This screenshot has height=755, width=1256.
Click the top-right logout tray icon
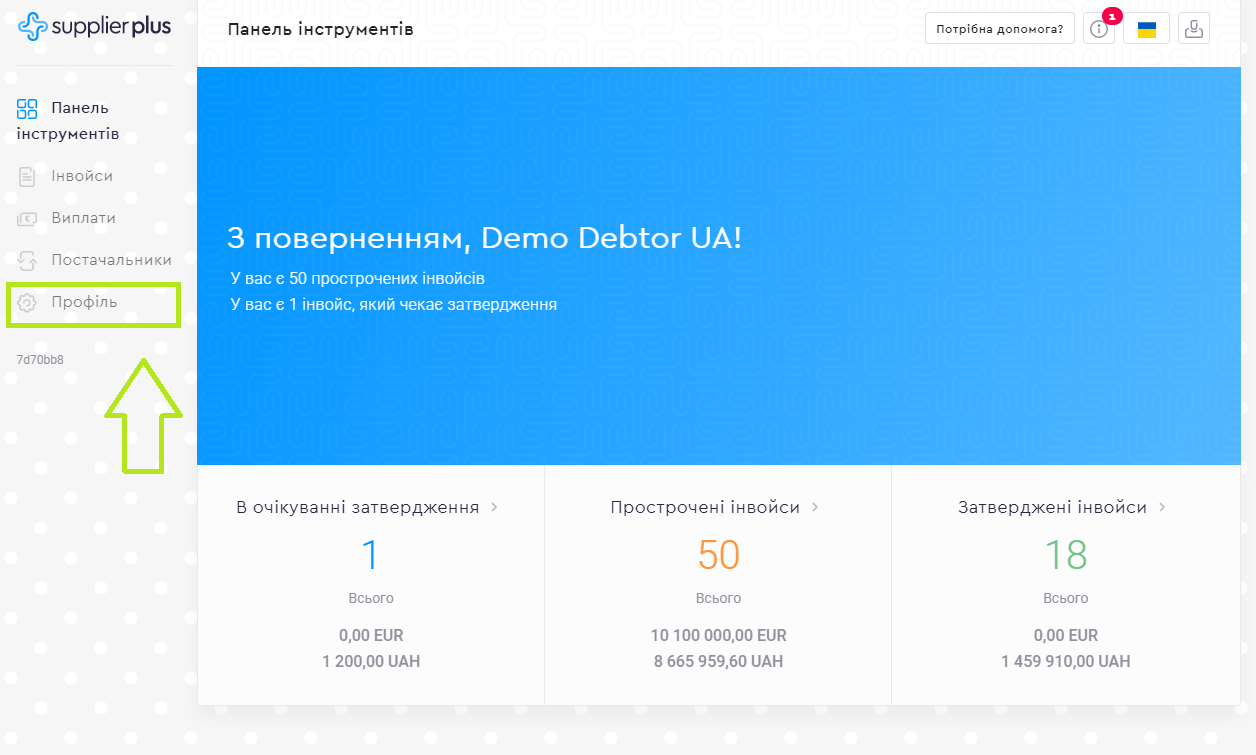point(1193,29)
